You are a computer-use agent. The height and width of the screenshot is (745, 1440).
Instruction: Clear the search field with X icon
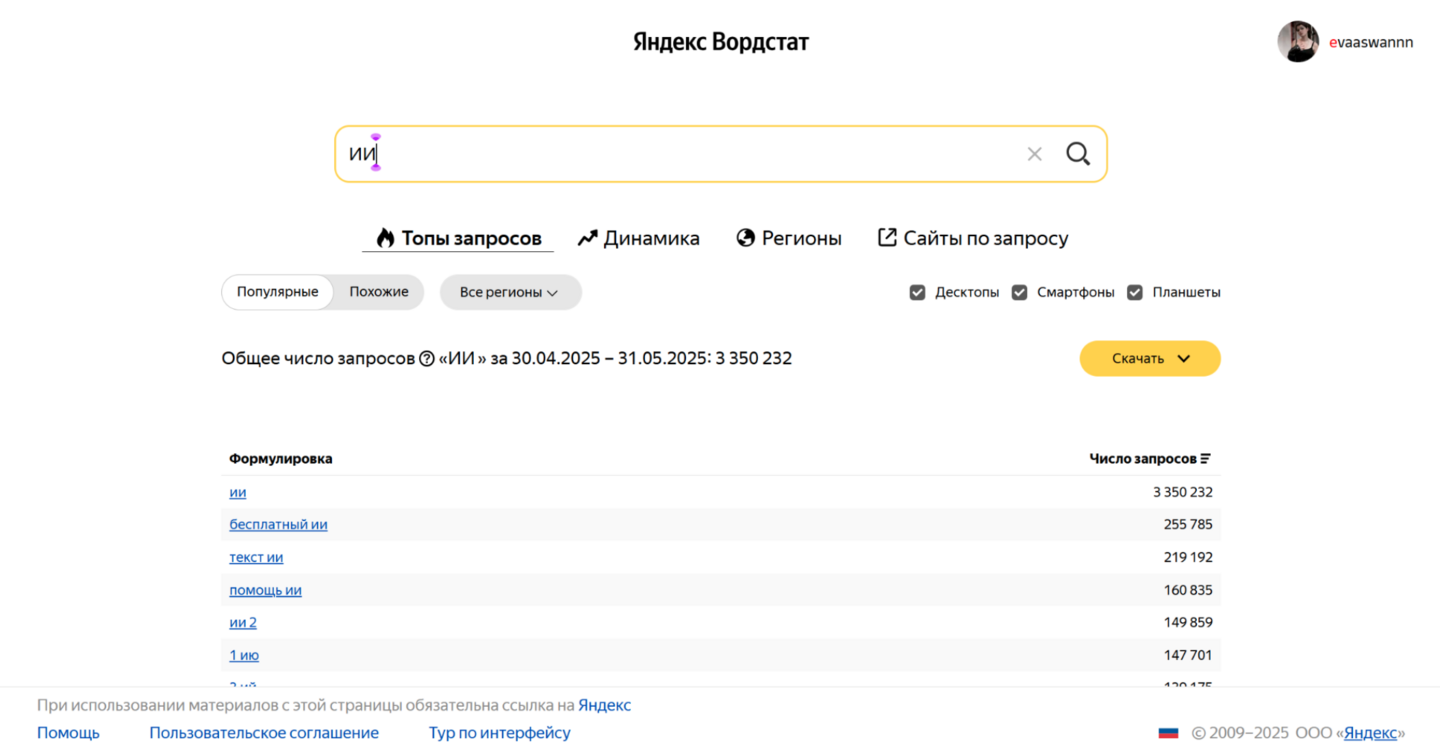coord(1034,154)
